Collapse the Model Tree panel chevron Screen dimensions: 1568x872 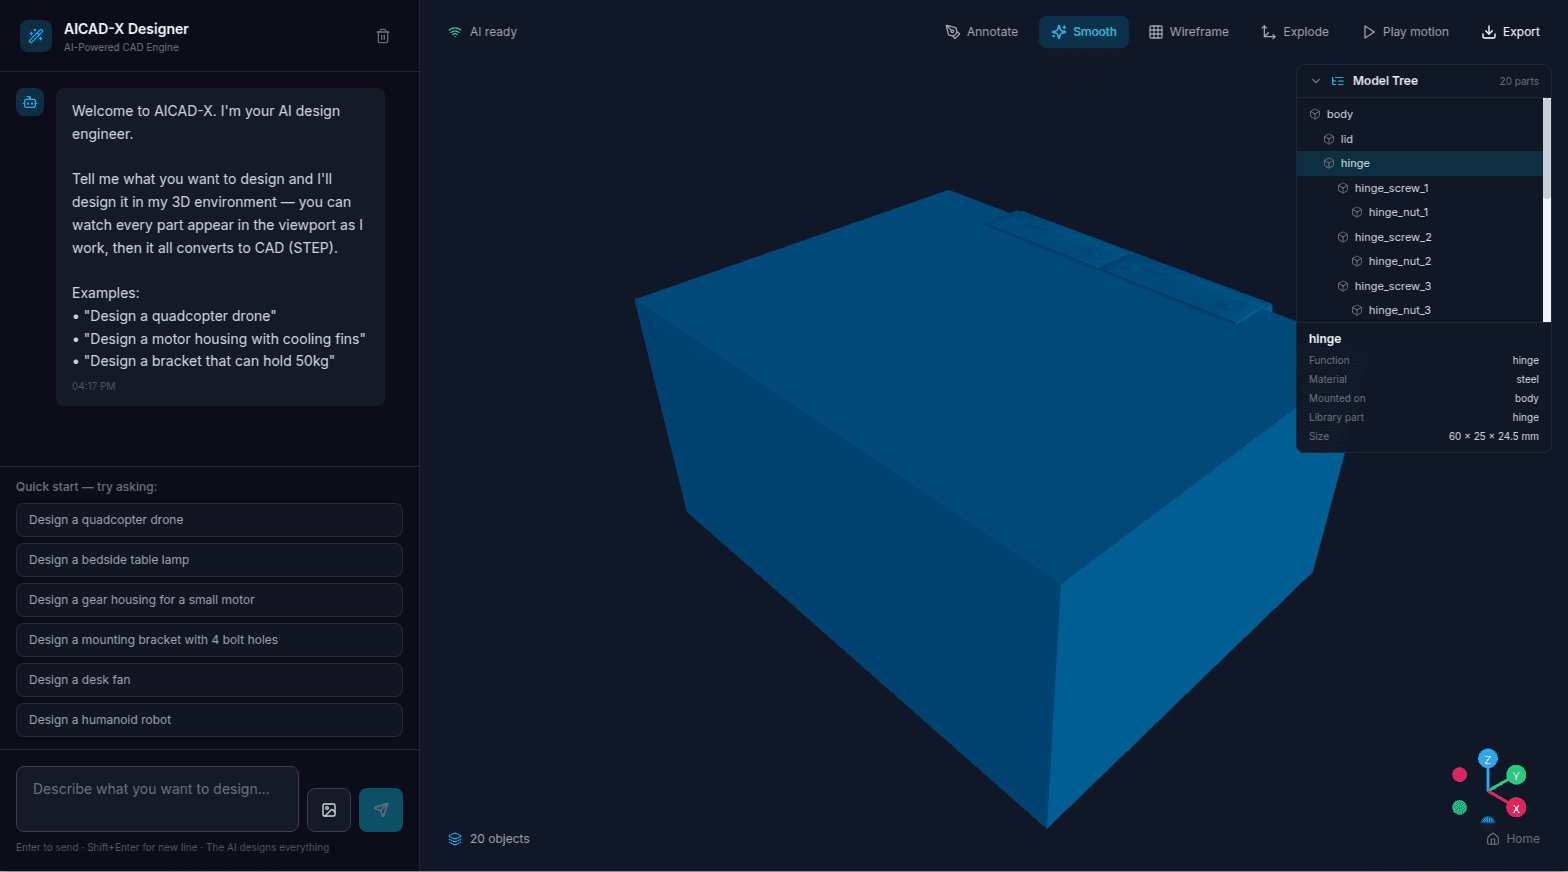pyautogui.click(x=1316, y=81)
